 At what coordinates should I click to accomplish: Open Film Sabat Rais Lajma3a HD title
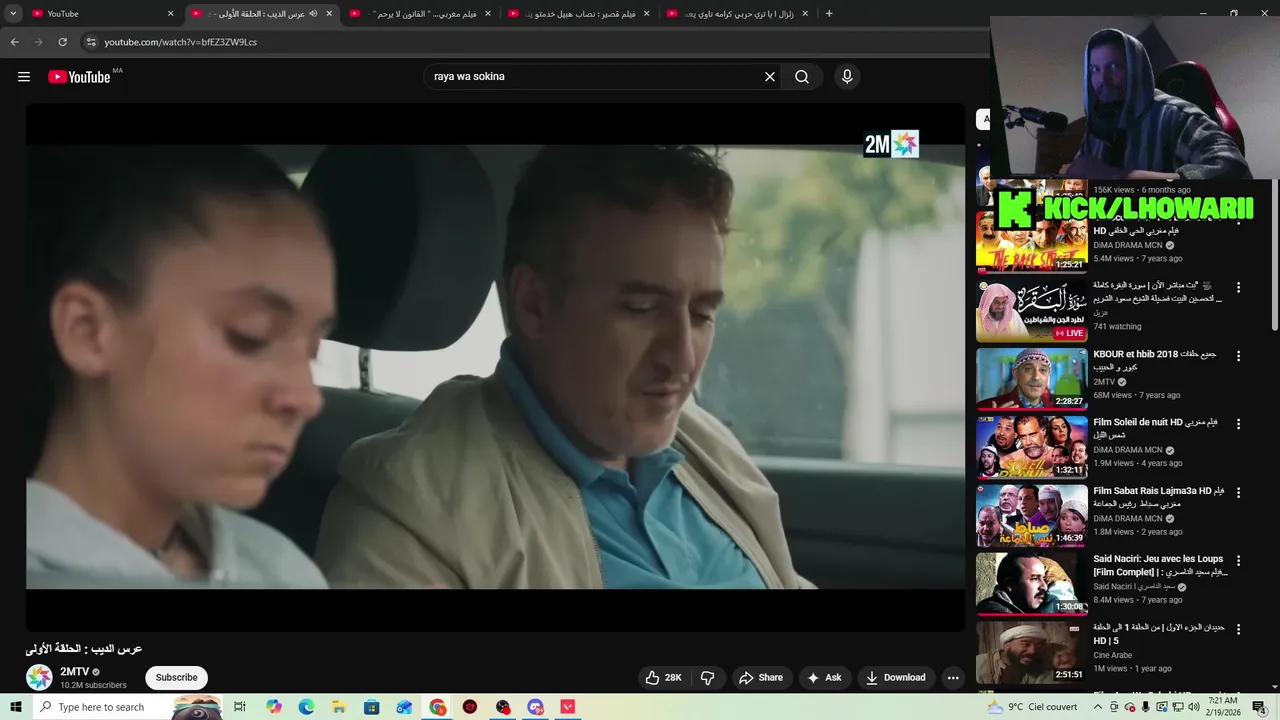pyautogui.click(x=1158, y=497)
